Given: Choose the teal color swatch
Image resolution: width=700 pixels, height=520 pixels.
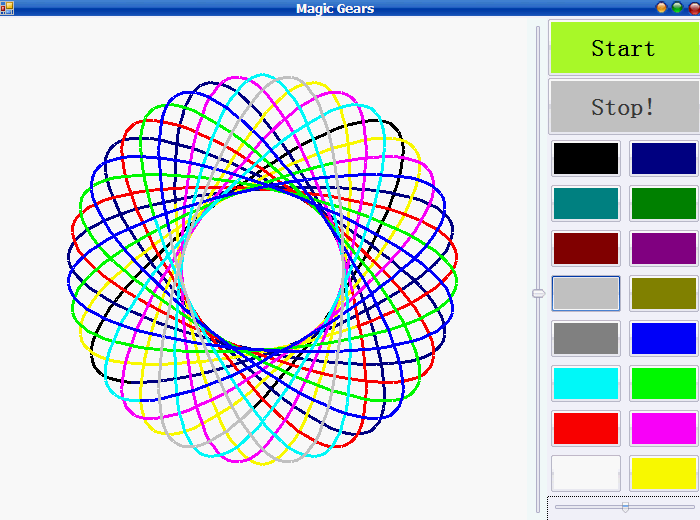Looking at the screenshot, I should (586, 204).
